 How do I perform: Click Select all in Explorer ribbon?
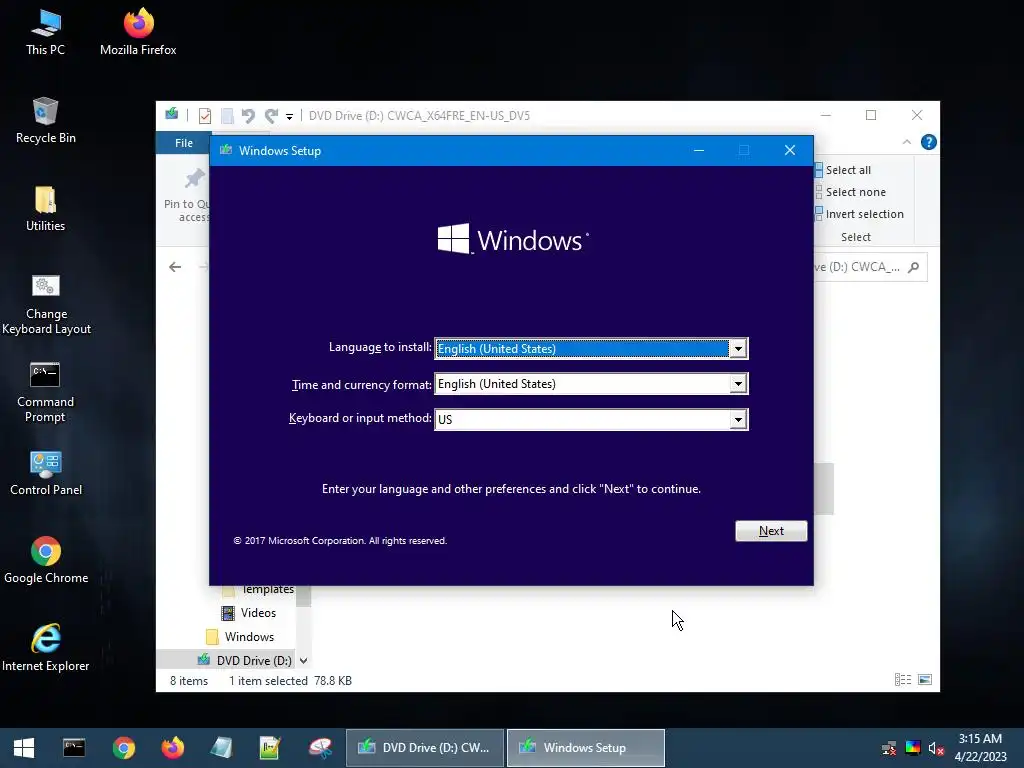(x=843, y=170)
